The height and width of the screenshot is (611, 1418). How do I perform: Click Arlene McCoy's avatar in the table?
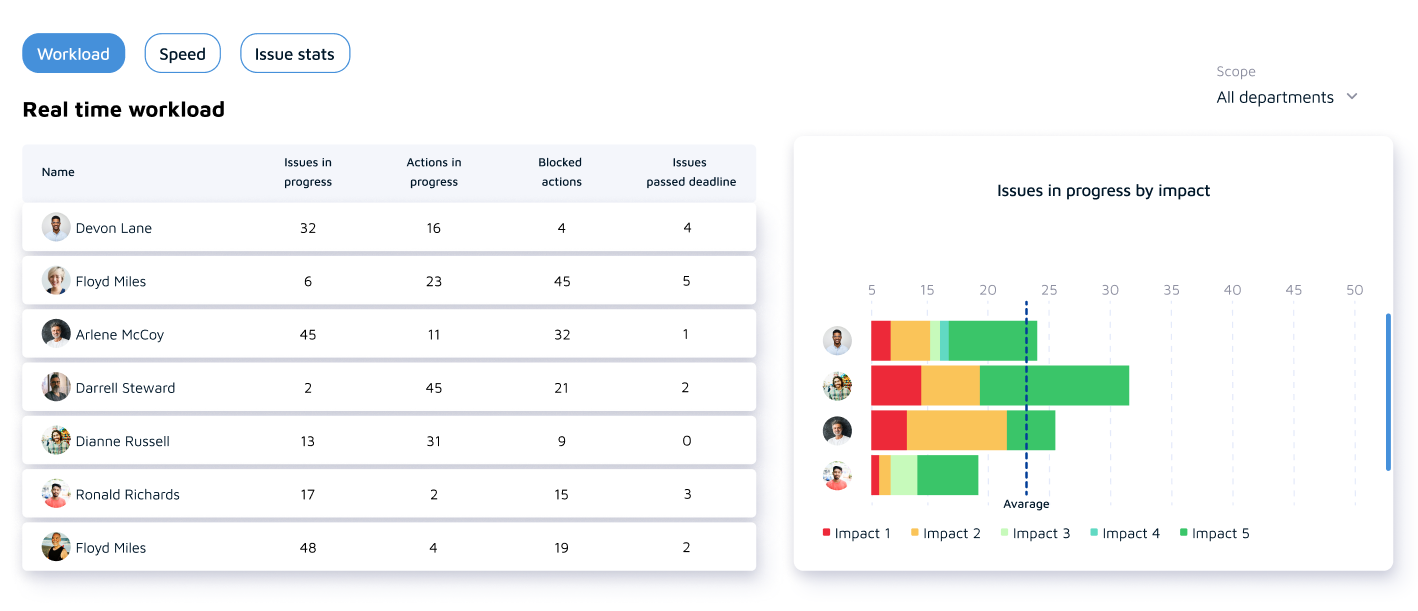point(56,334)
